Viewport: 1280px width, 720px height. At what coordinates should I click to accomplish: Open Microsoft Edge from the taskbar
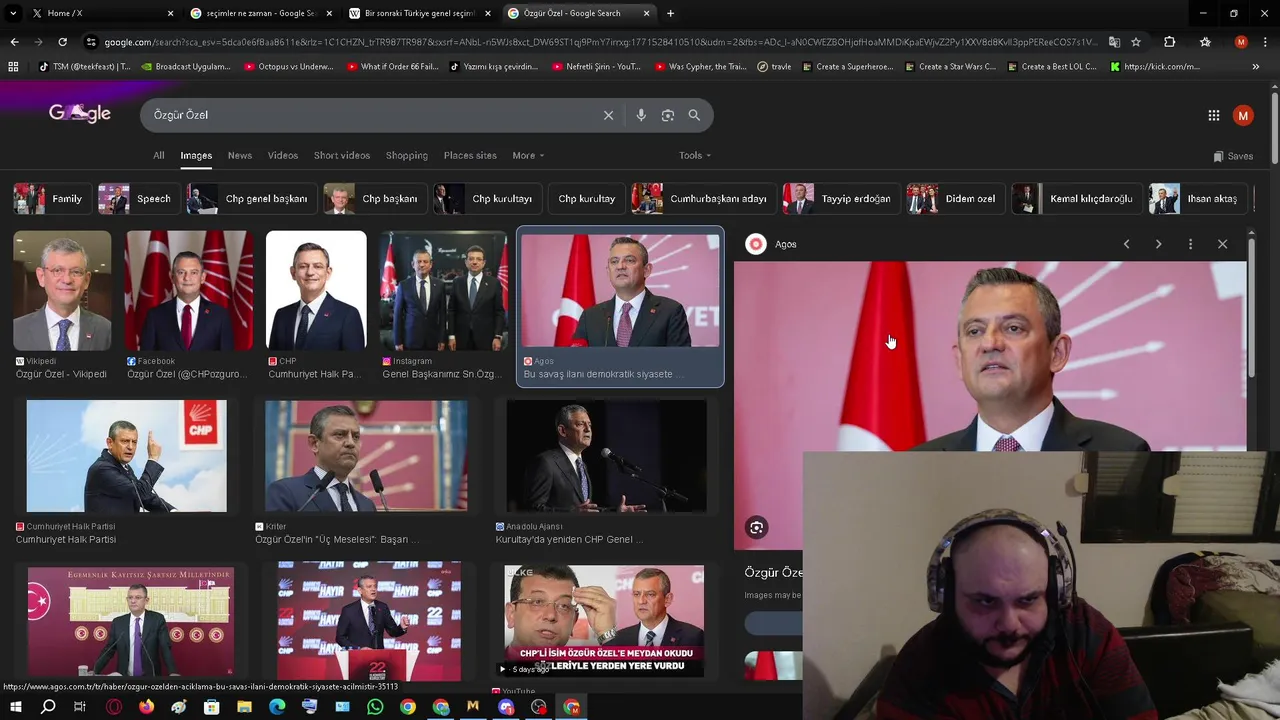pos(277,707)
